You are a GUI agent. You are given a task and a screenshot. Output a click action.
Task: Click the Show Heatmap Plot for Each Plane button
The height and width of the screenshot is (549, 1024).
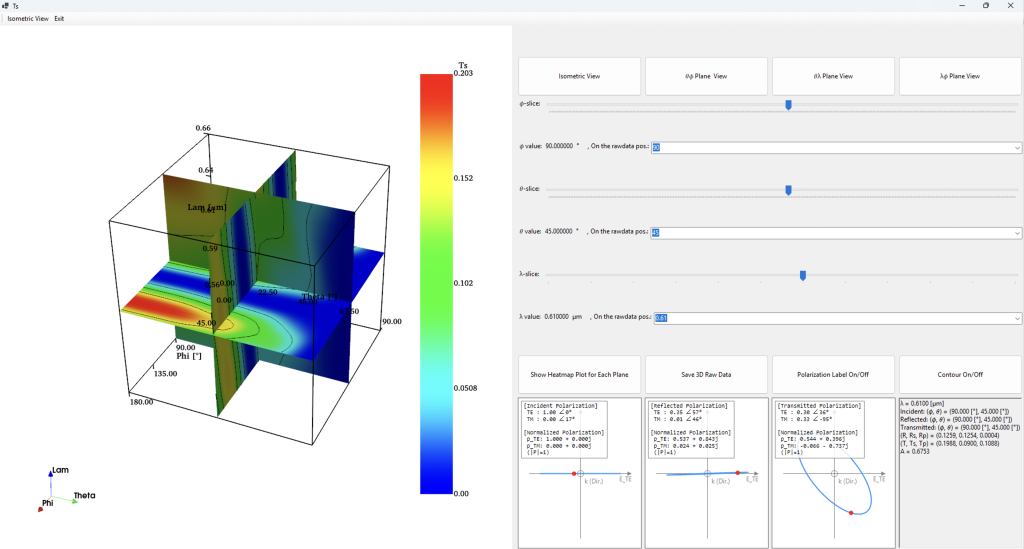point(579,375)
